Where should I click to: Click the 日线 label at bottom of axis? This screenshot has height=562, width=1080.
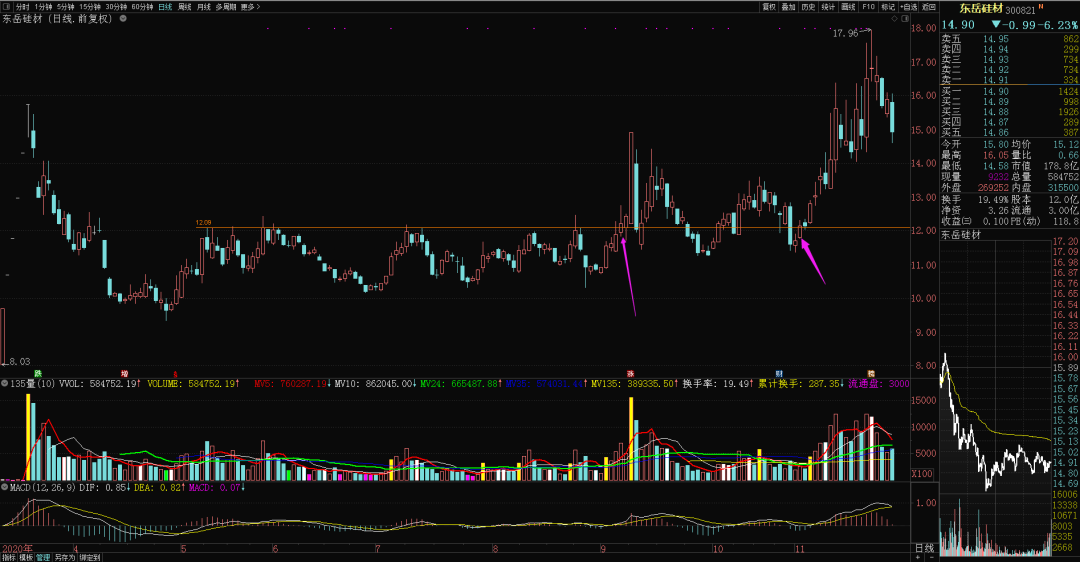[x=924, y=548]
